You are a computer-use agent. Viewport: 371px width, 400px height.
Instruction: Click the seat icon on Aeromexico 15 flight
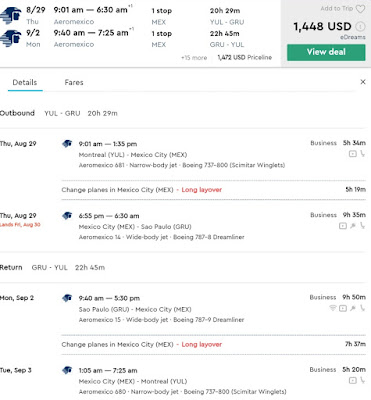362,308
